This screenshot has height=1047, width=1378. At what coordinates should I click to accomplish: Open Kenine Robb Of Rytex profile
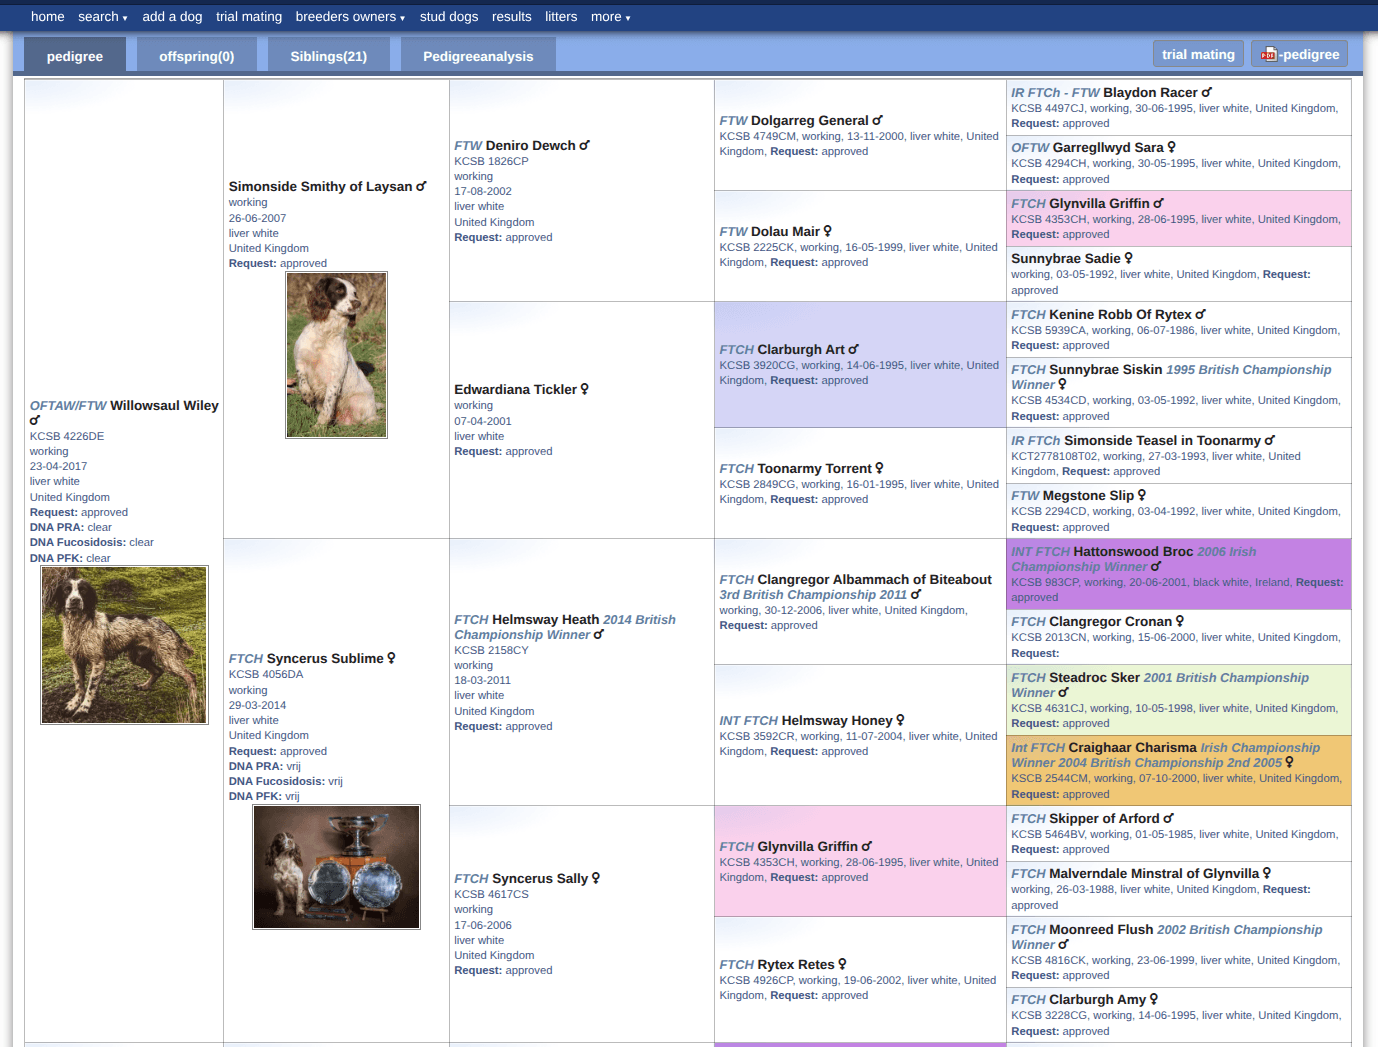click(1120, 314)
